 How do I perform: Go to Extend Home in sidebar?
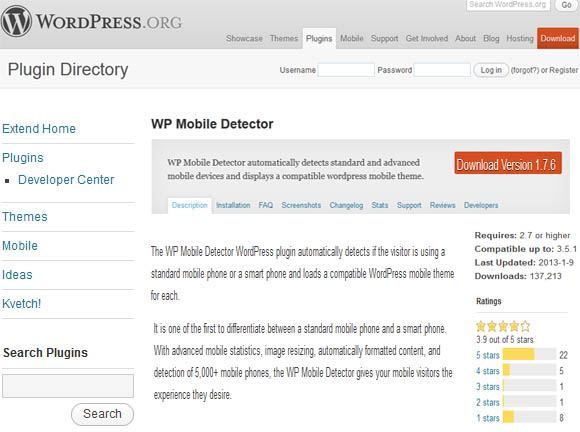[x=39, y=129]
